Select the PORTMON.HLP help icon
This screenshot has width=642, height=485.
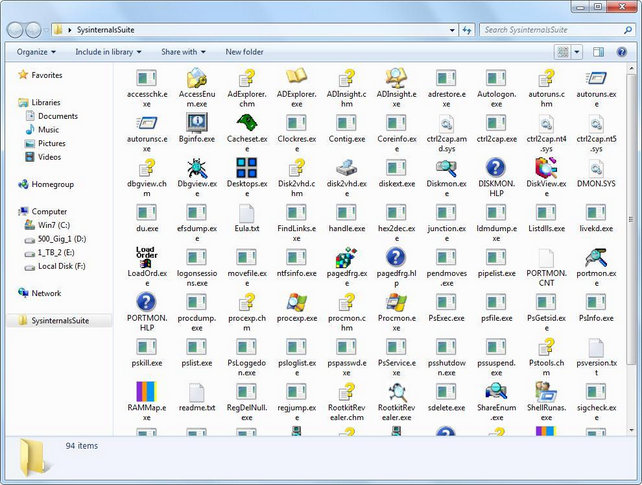[147, 302]
